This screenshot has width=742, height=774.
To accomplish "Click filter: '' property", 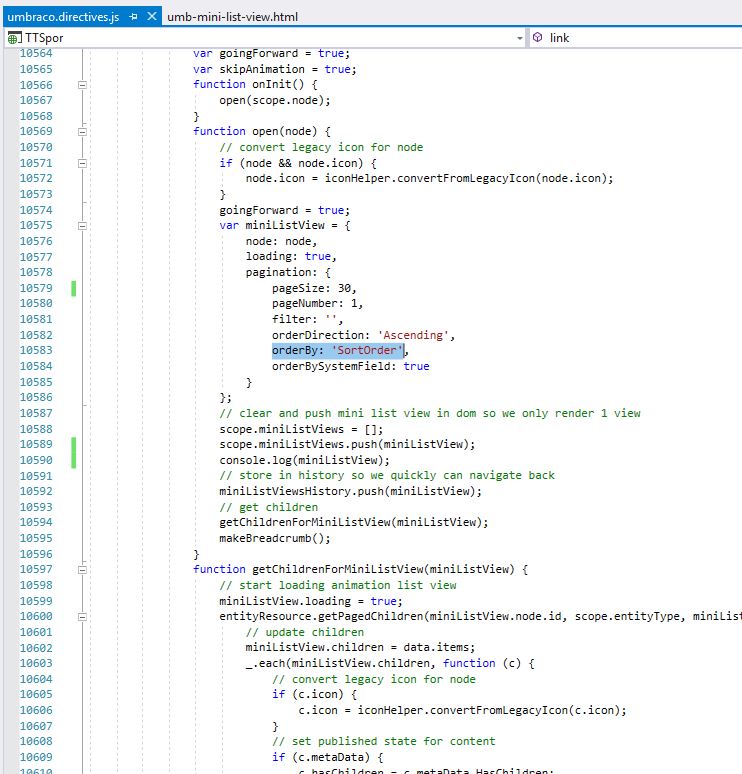I will (308, 319).
